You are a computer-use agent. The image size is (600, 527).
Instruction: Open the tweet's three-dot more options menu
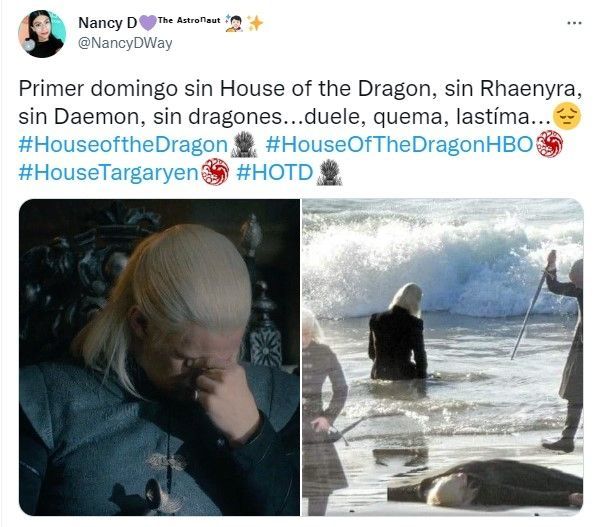click(574, 23)
